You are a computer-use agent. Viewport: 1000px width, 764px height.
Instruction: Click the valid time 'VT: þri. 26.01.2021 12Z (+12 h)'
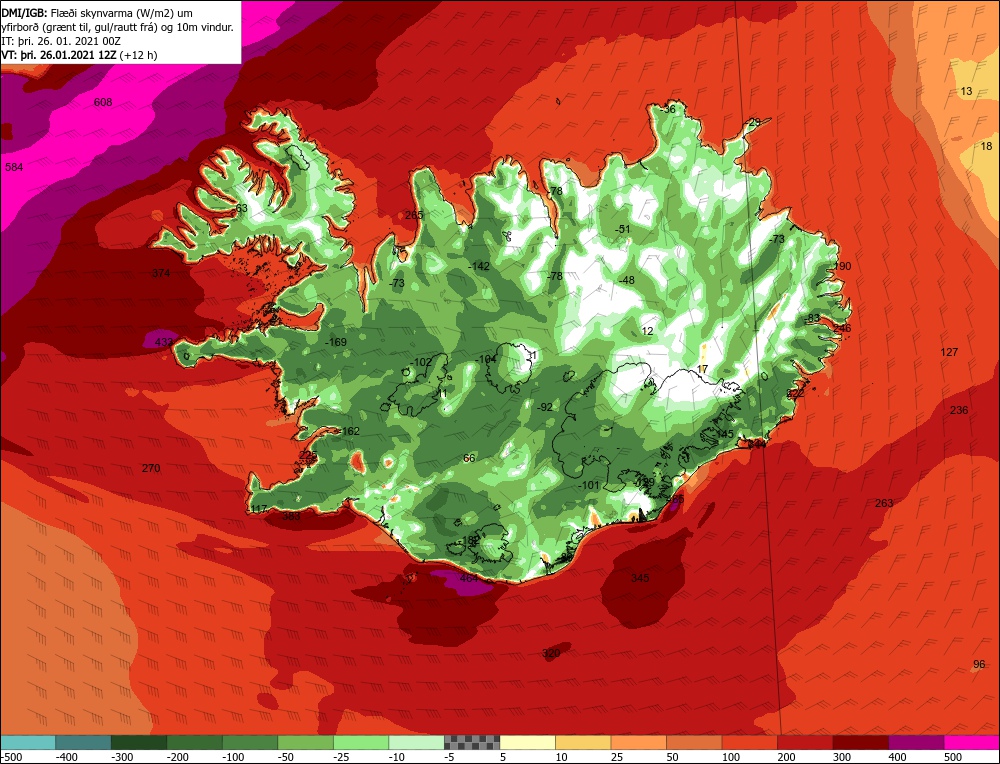point(80,55)
